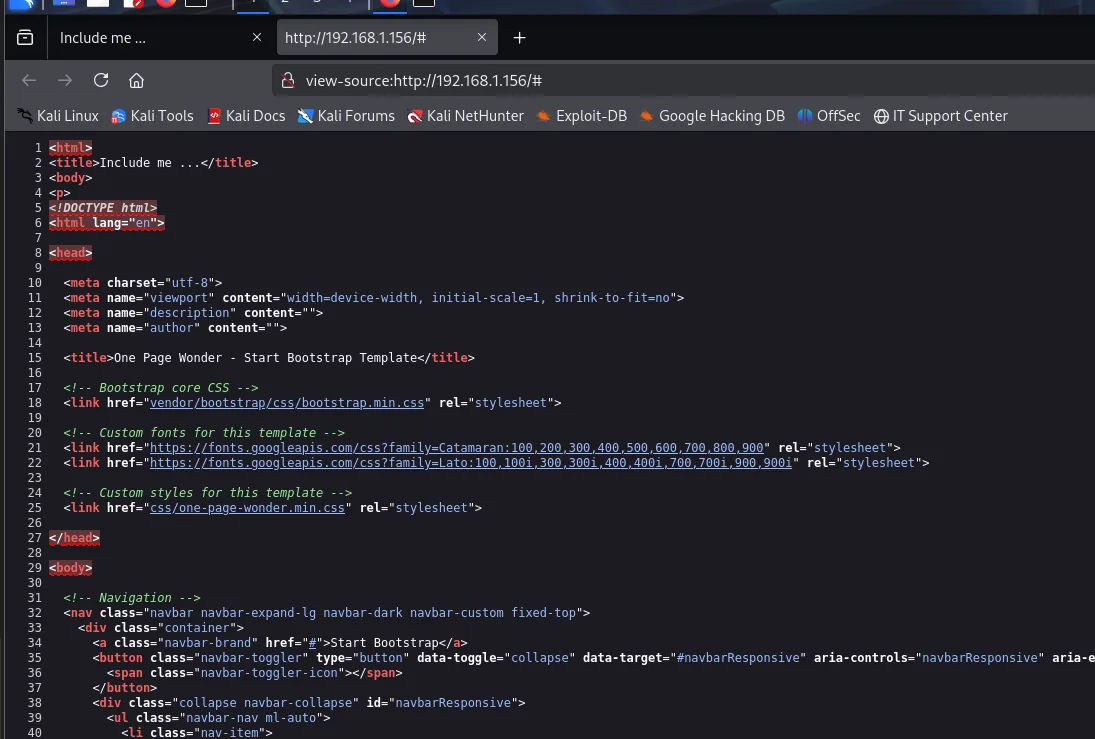1095x739 pixels.
Task: Click the view-source URL address field
Action: click(684, 80)
